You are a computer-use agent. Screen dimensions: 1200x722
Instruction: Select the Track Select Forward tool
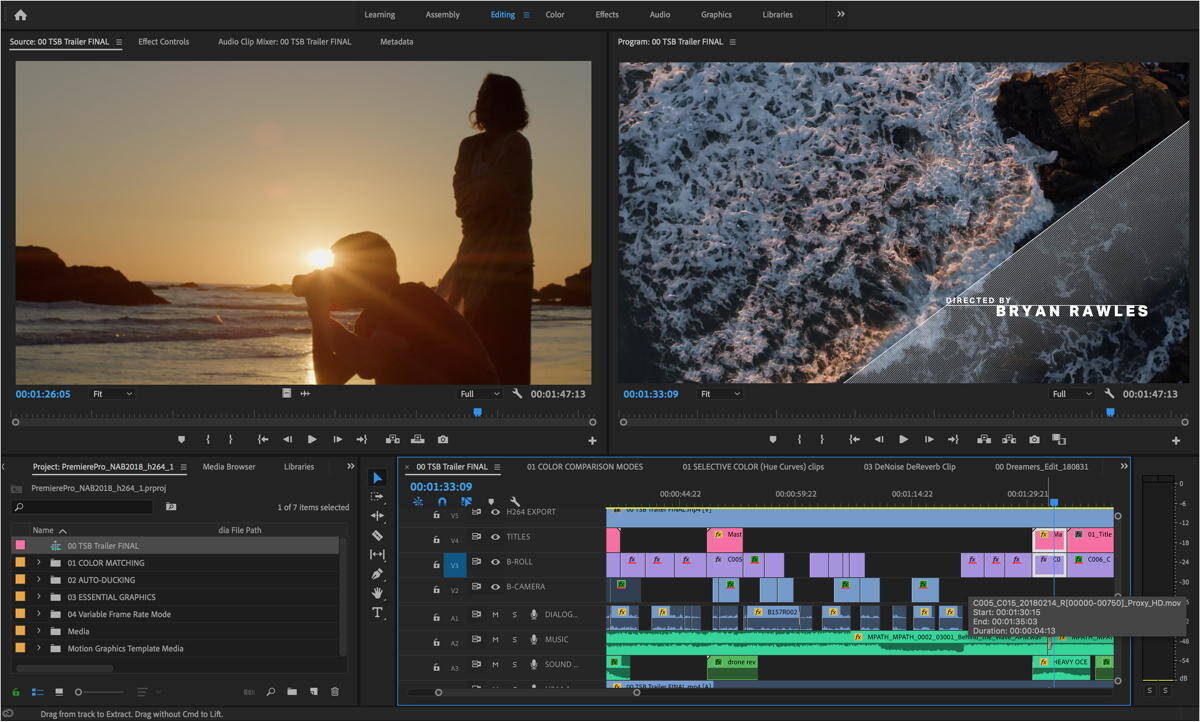coord(377,497)
